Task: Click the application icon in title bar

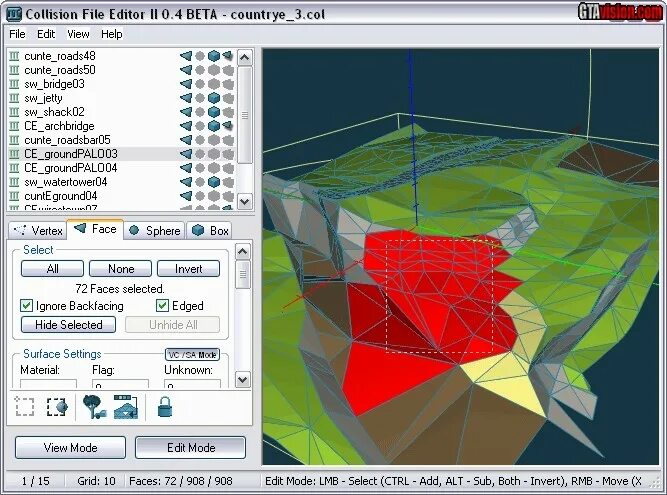Action: (x=14, y=14)
